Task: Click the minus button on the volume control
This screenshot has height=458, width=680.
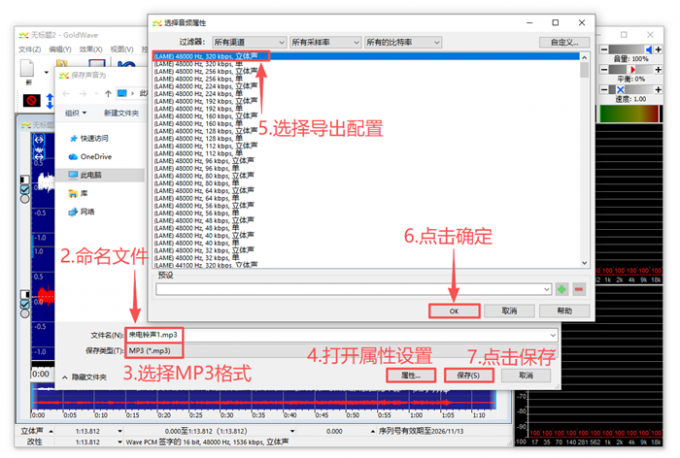Action: point(604,49)
